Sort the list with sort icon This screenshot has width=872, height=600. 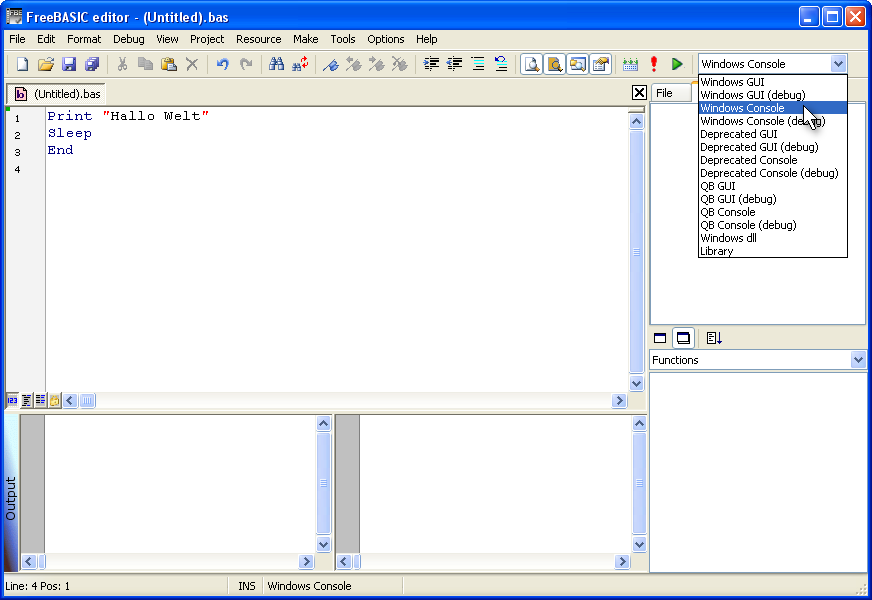(x=714, y=338)
